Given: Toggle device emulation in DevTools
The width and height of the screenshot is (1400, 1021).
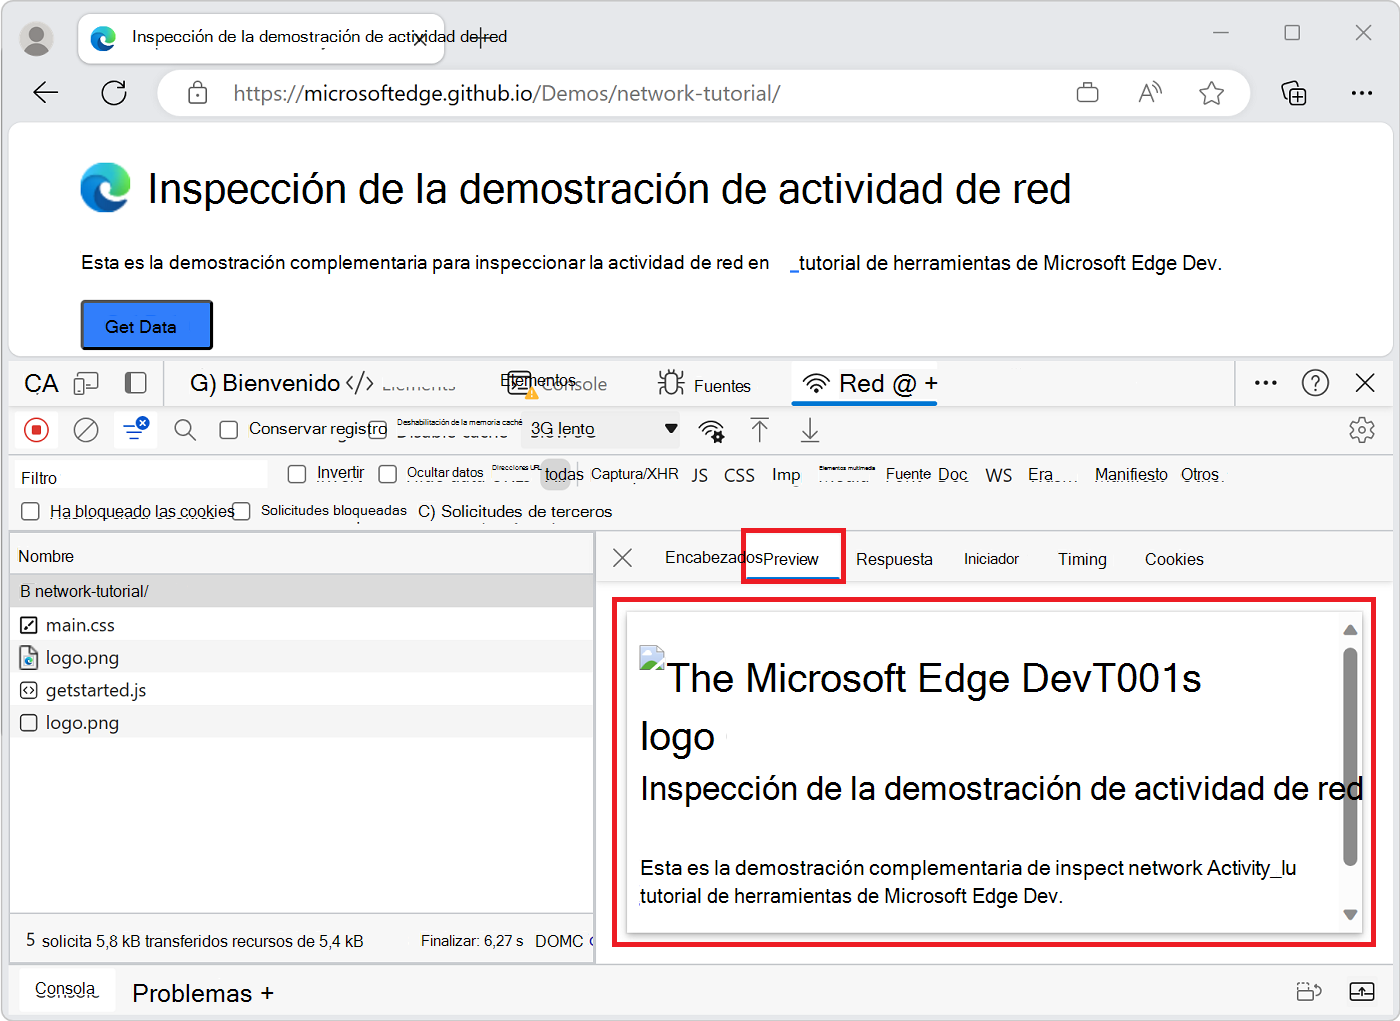Looking at the screenshot, I should click(87, 383).
